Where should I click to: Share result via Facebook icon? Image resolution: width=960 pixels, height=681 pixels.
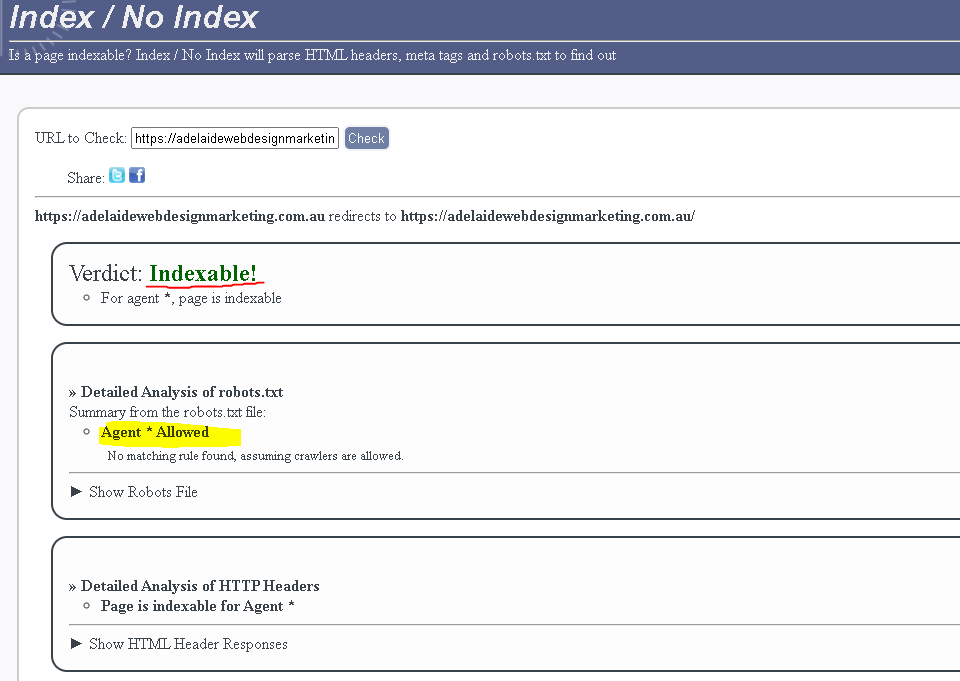point(137,176)
